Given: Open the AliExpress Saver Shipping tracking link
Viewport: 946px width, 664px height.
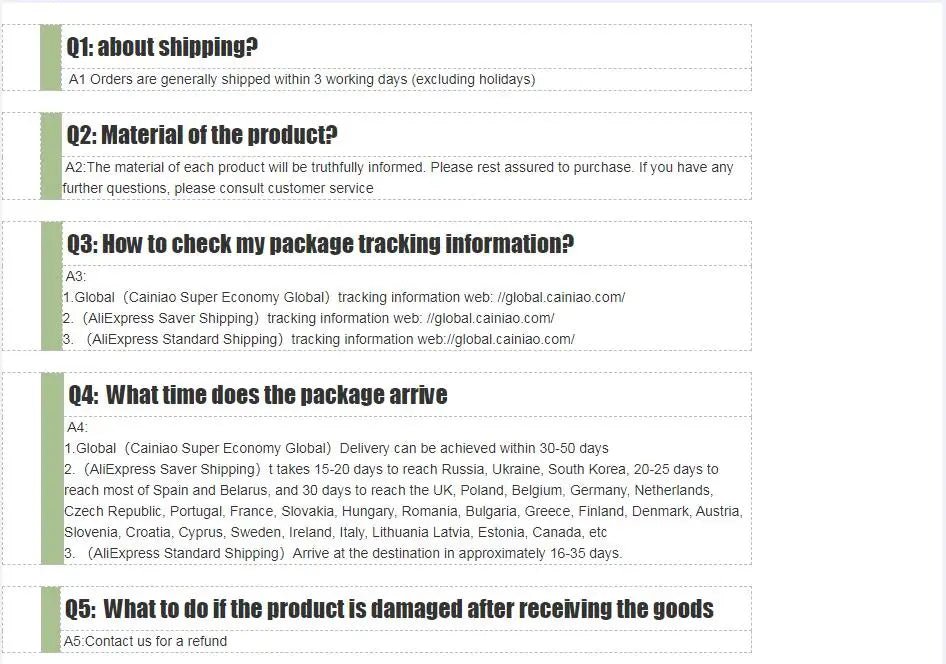Looking at the screenshot, I should 490,318.
